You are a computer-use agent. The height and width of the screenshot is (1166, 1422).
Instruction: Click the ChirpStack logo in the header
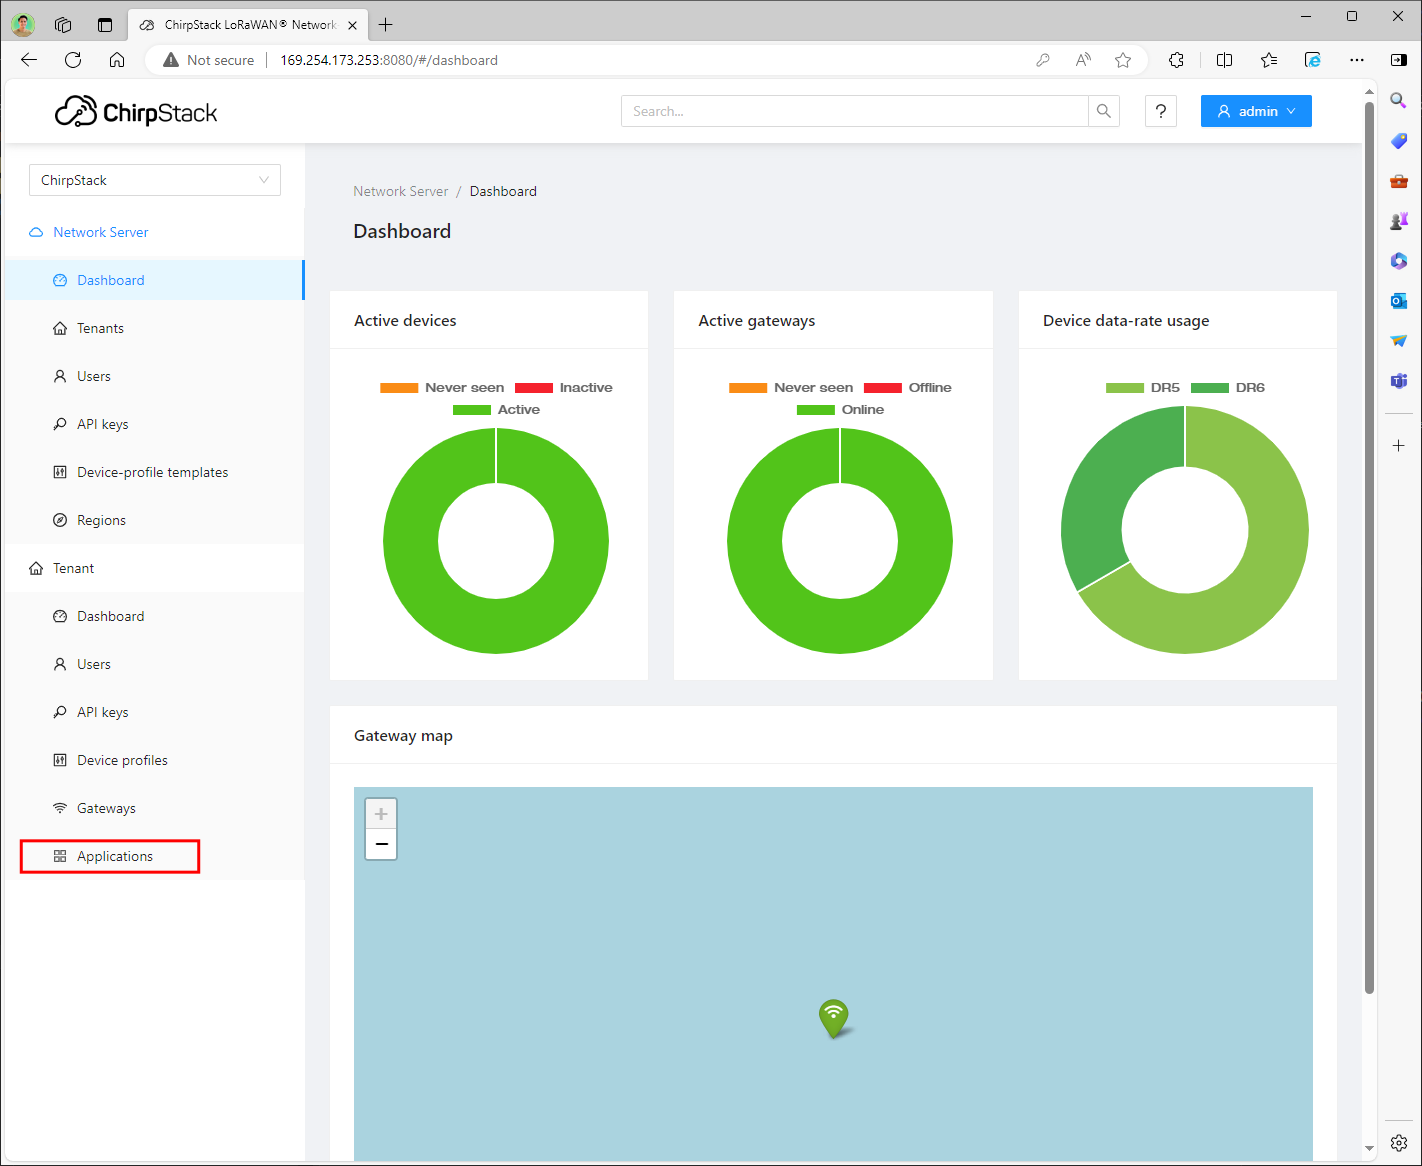click(137, 111)
